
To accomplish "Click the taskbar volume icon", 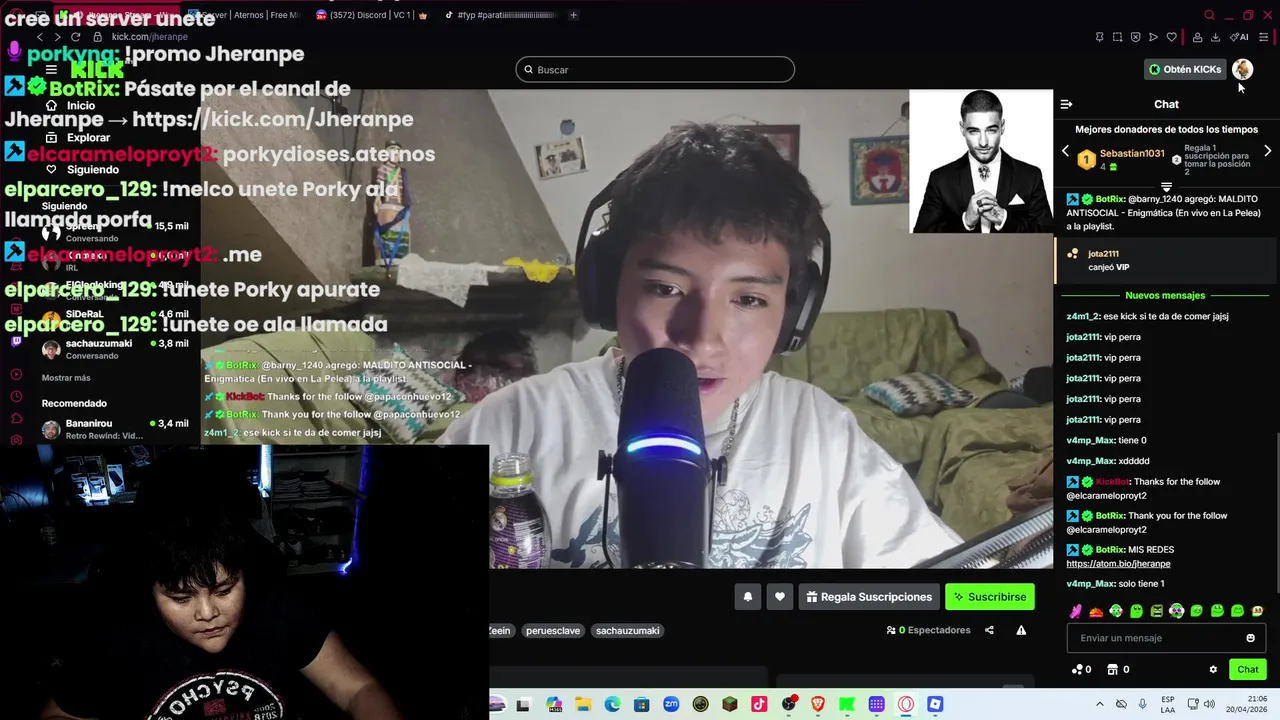I will (x=1209, y=704).
